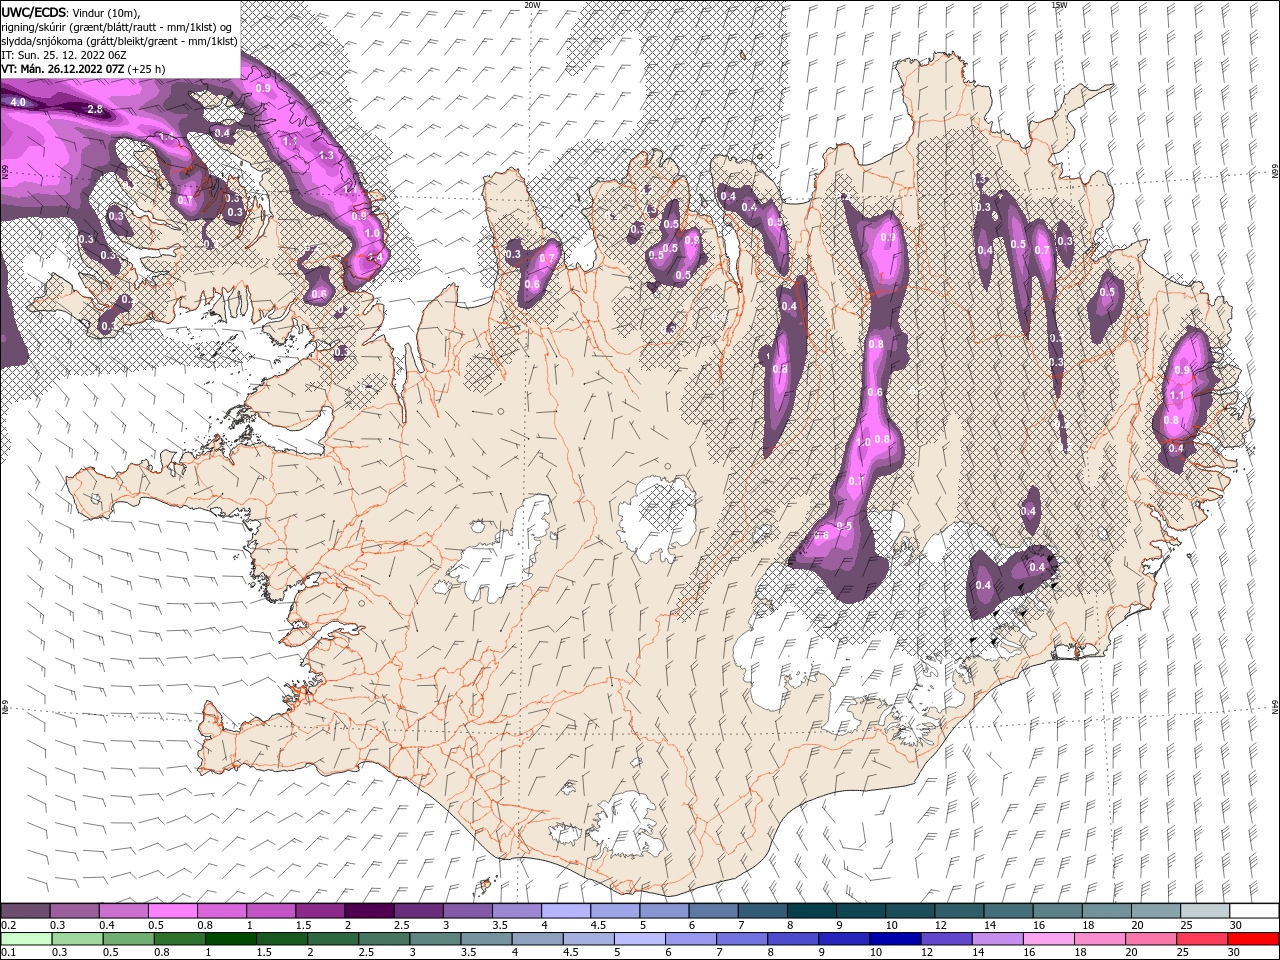
Task: Click the 2.8 snowfall value label
Action: pyautogui.click(x=96, y=109)
